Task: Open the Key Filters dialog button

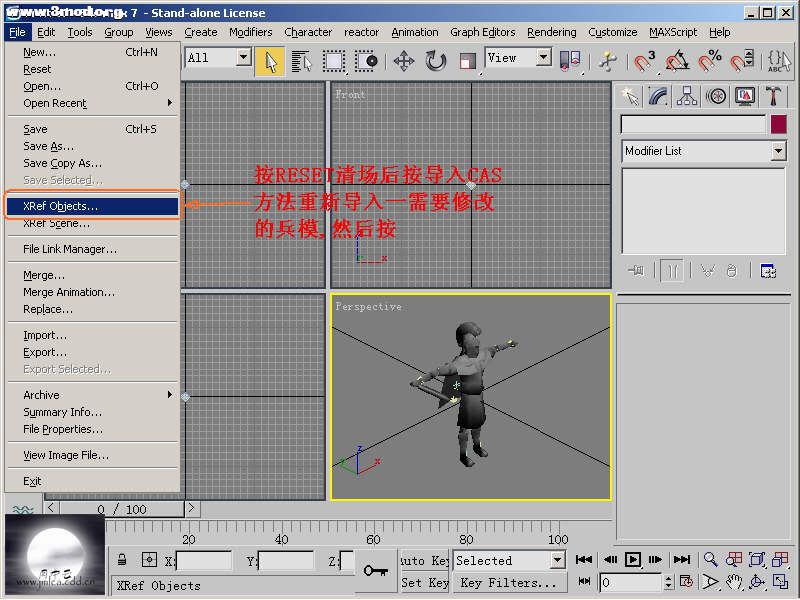Action: (x=508, y=582)
